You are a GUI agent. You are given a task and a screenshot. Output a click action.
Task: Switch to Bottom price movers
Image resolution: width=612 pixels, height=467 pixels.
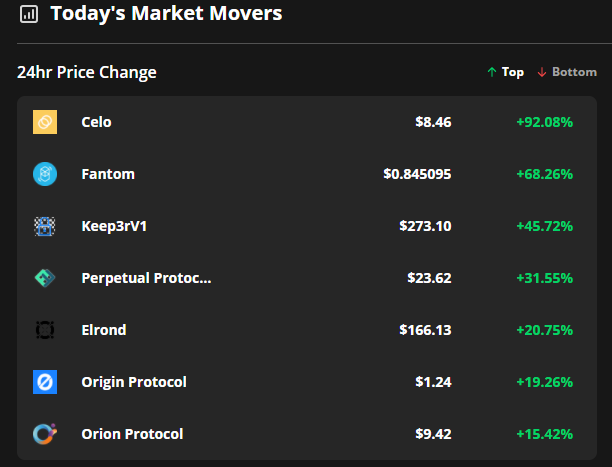click(x=567, y=72)
